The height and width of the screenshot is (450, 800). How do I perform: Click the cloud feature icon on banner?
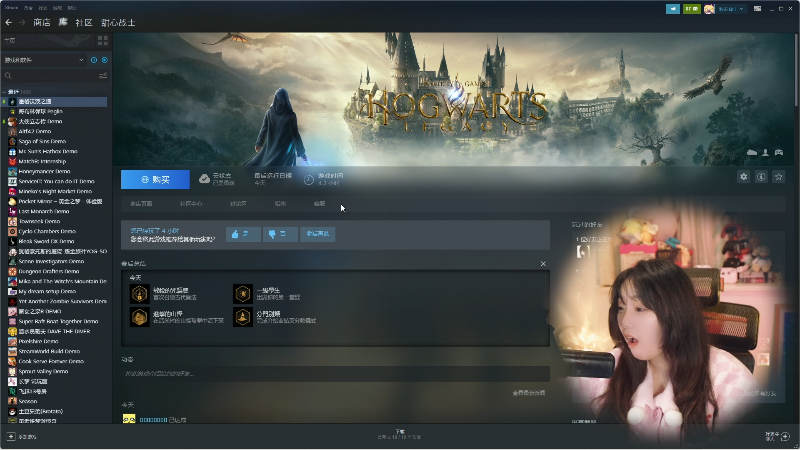pyautogui.click(x=752, y=152)
